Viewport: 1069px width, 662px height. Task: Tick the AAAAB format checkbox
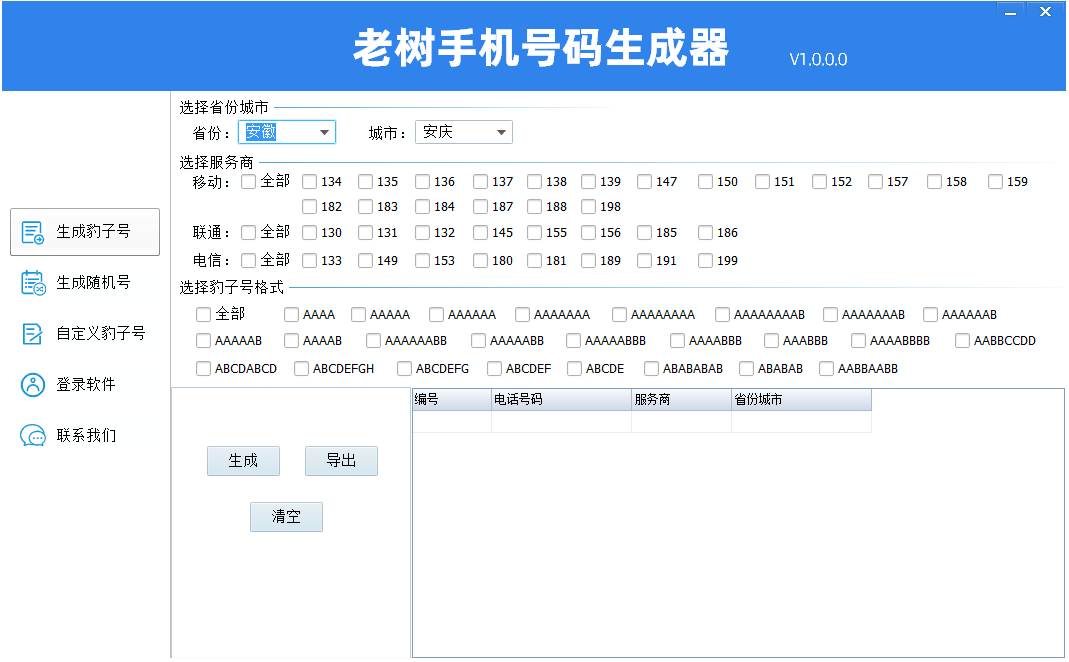pos(291,341)
